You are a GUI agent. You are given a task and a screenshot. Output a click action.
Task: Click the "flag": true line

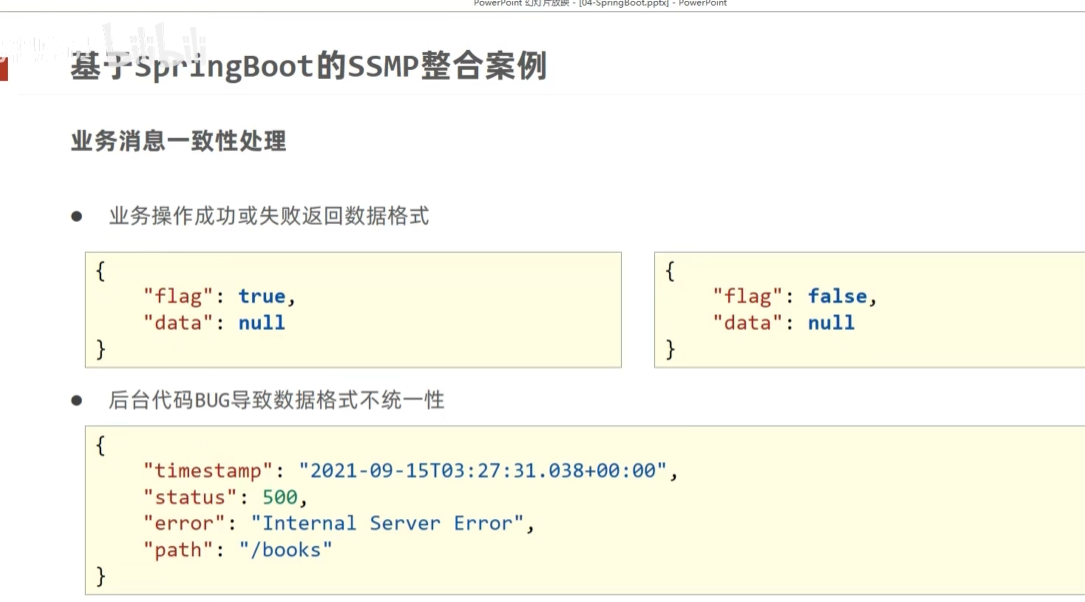click(x=219, y=296)
